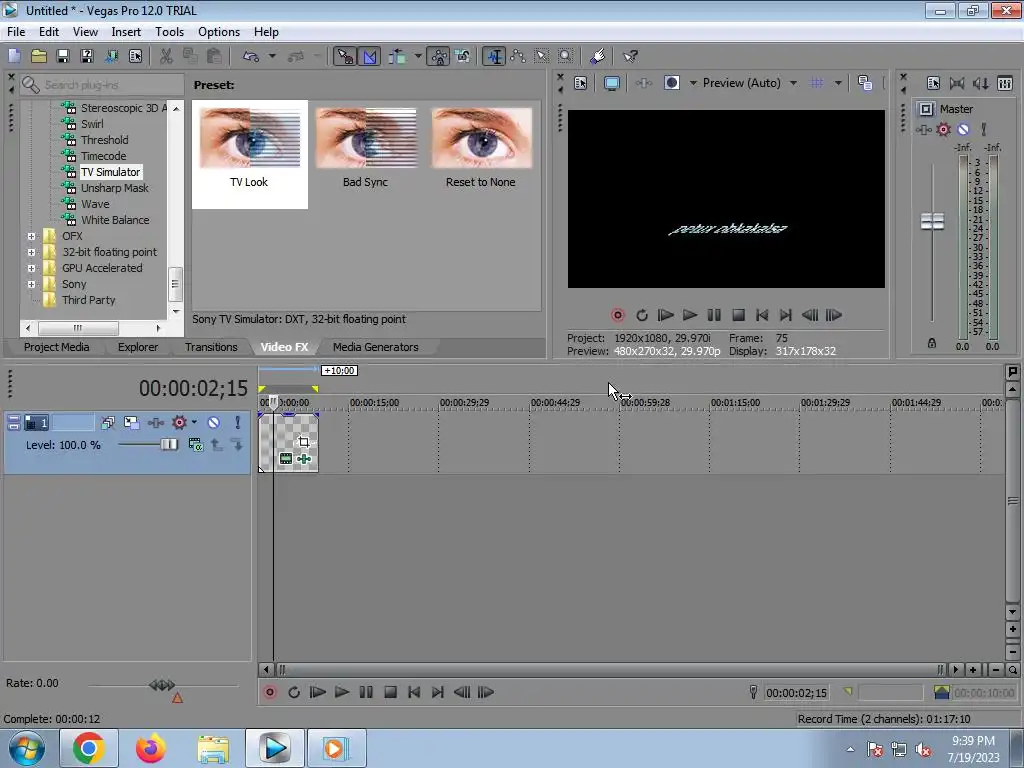Create a new project with toolbar icon

tap(14, 57)
